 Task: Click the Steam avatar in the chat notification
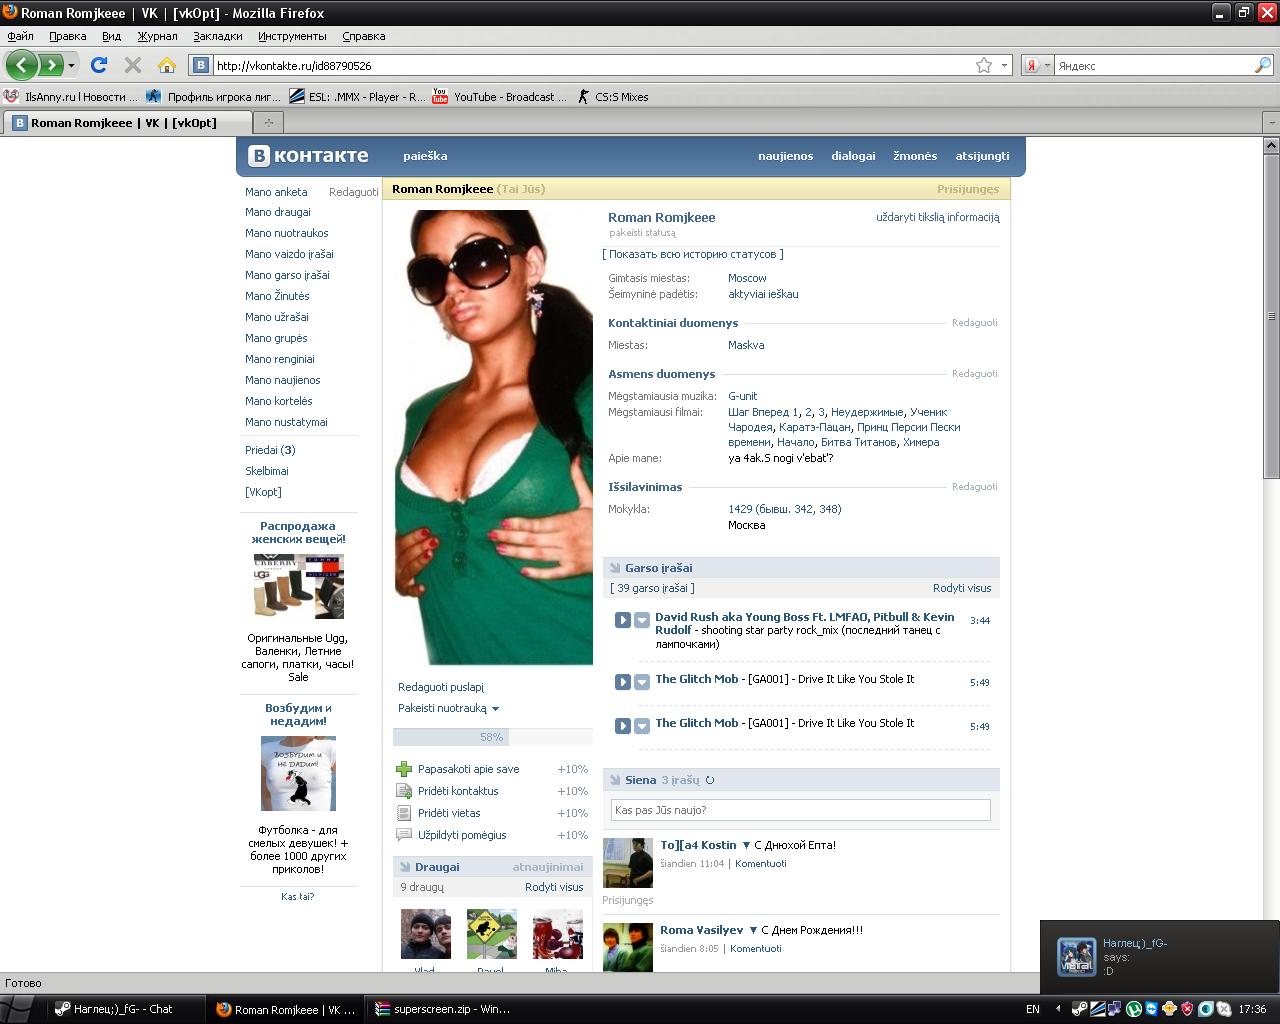[x=1077, y=957]
